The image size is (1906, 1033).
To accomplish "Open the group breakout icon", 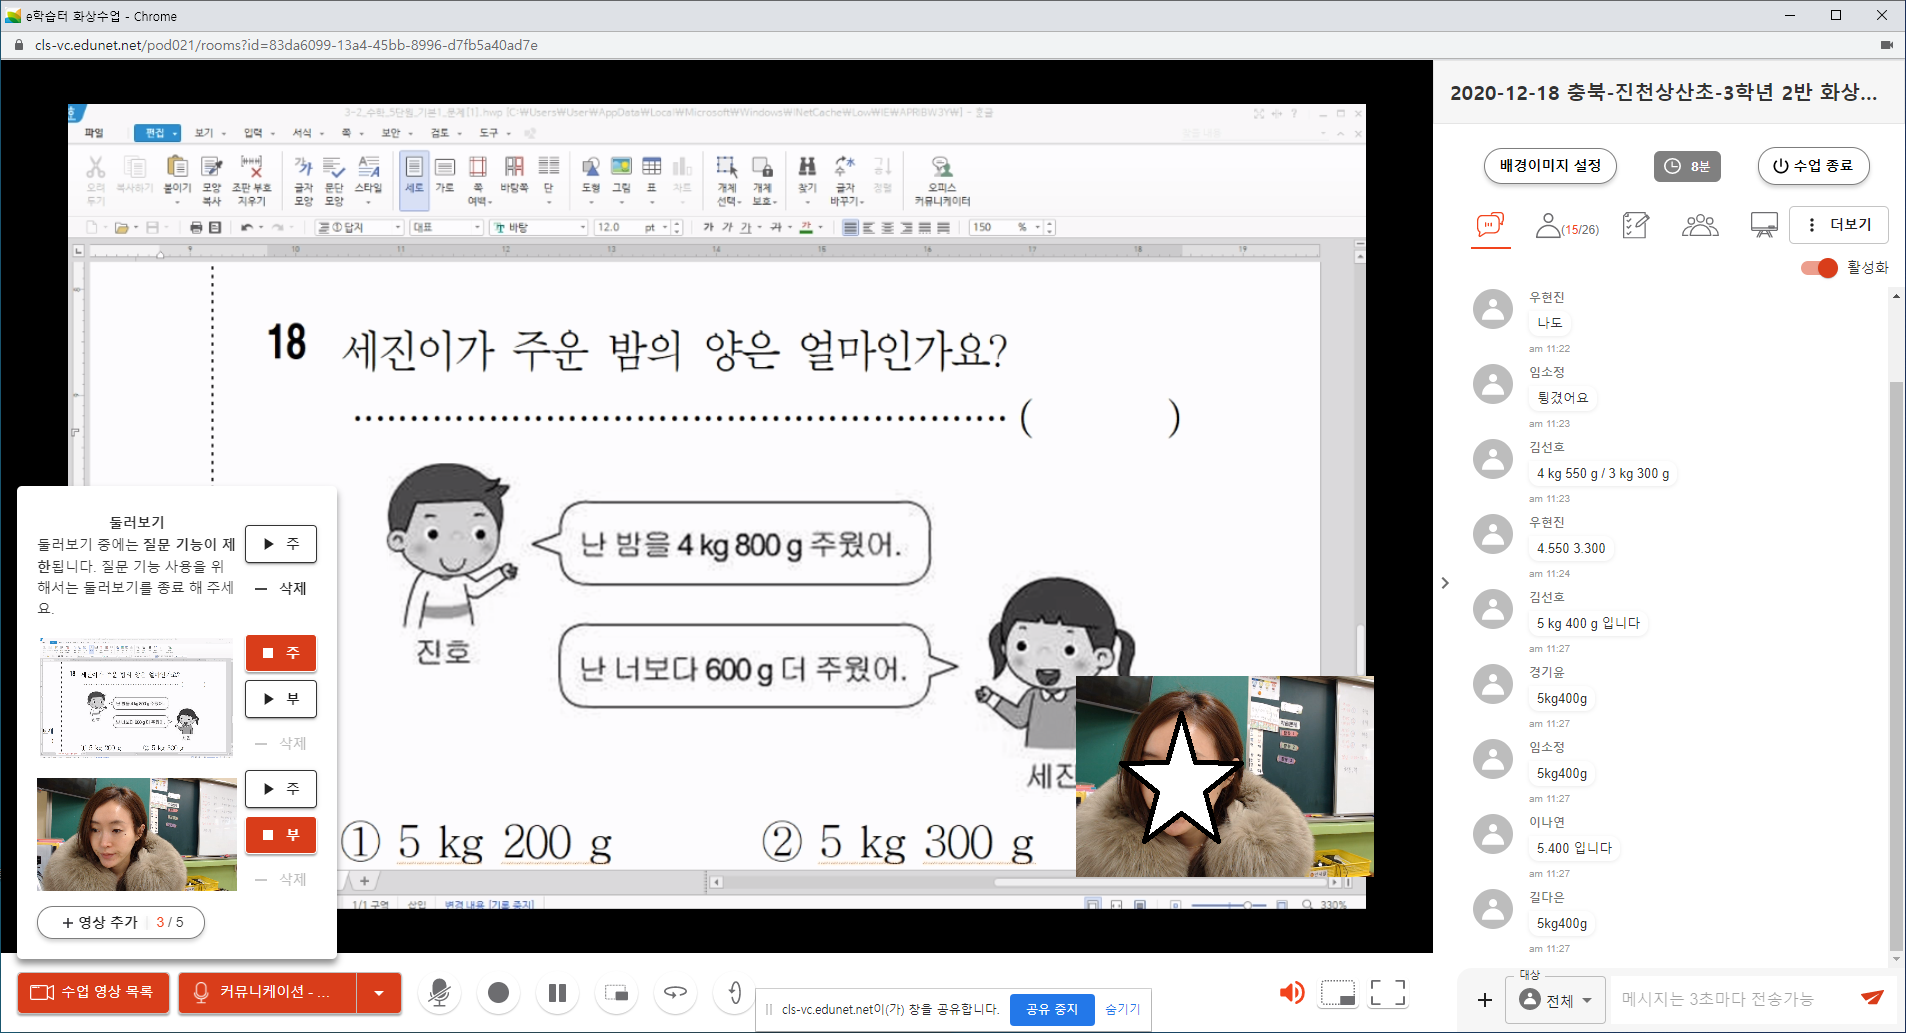I will 1700,226.
